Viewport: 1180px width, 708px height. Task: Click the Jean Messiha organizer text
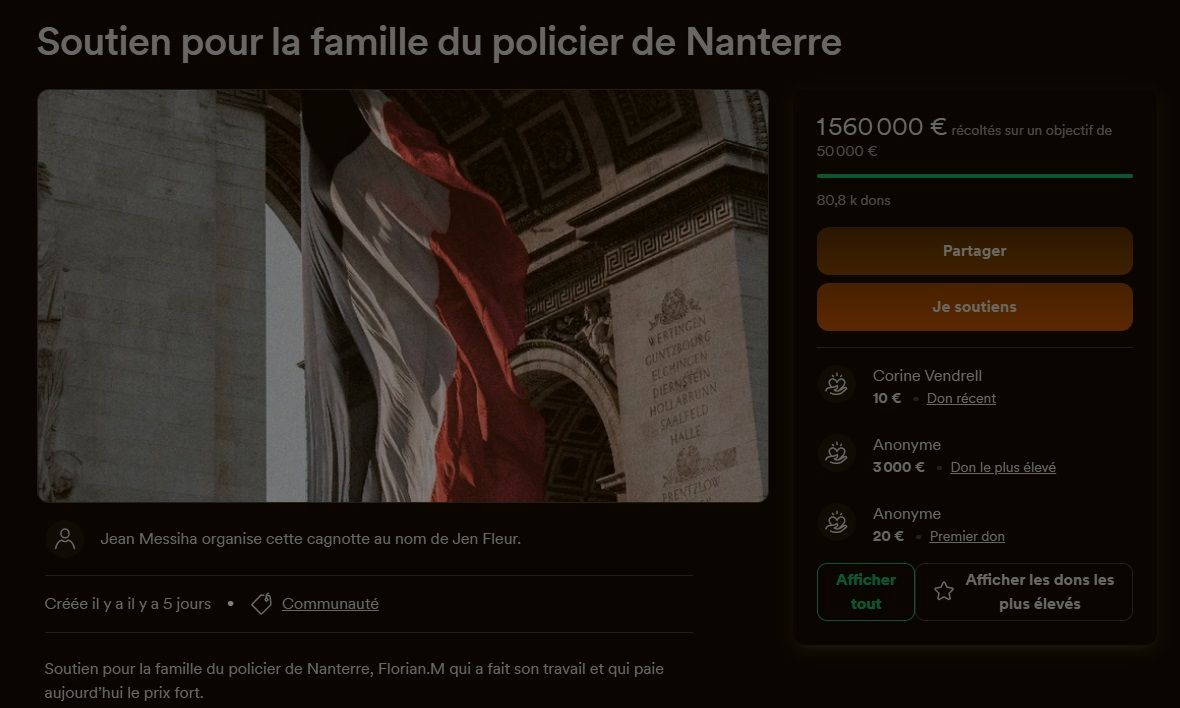pos(310,539)
